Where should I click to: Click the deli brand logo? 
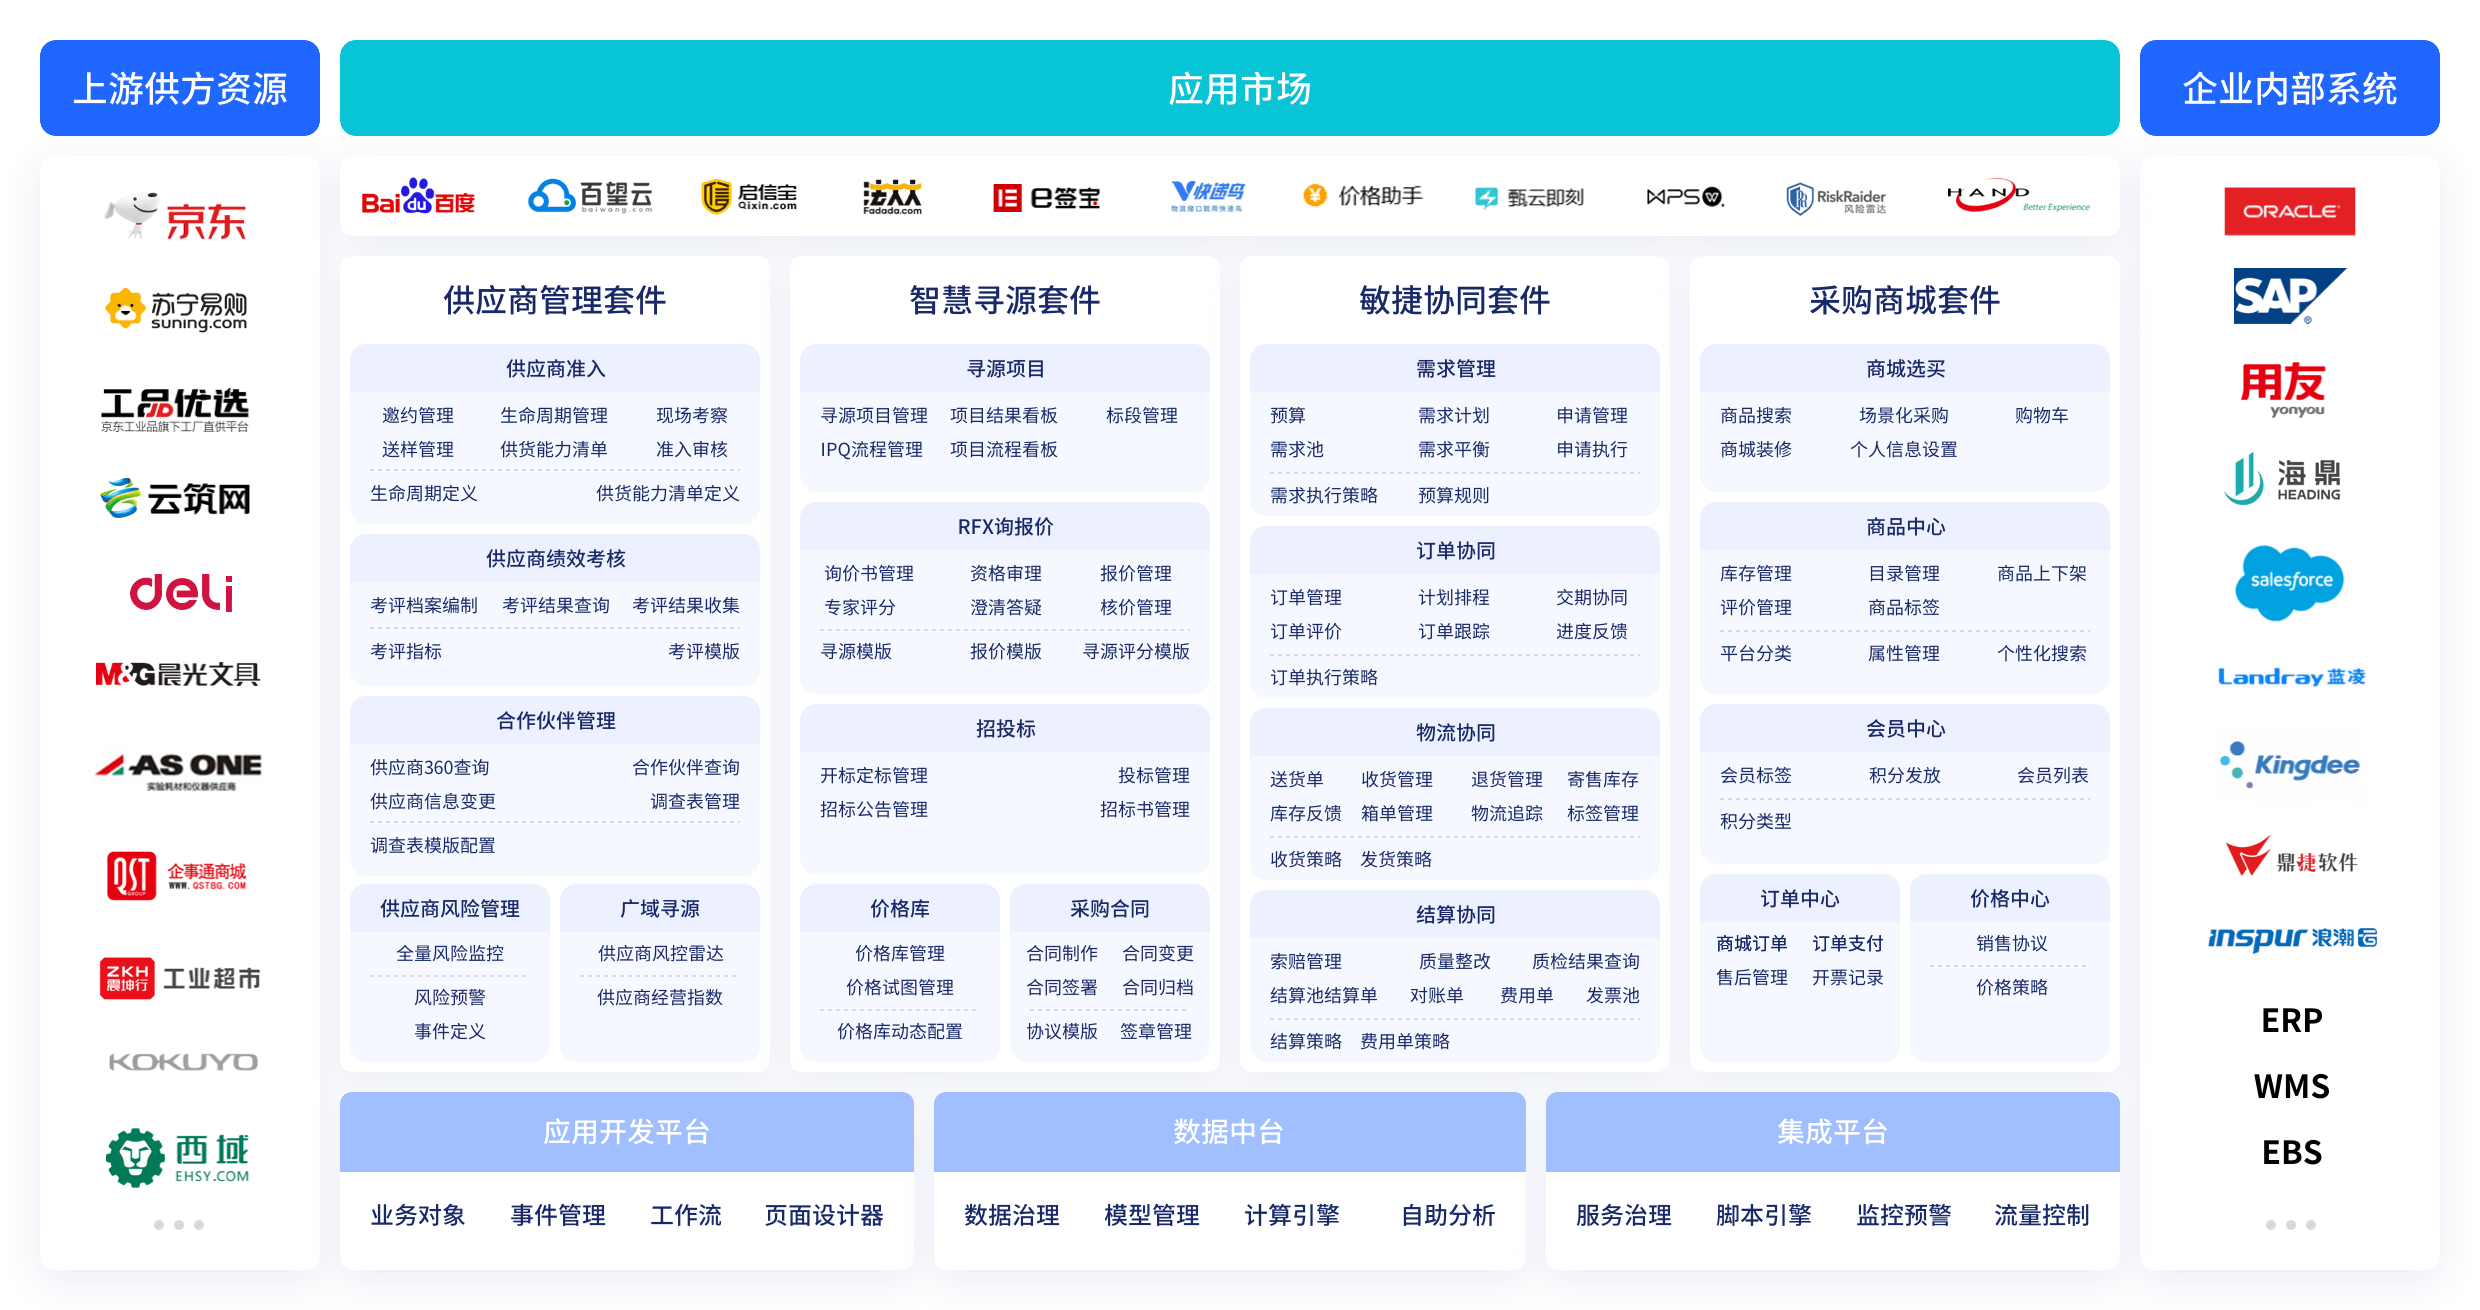[181, 592]
